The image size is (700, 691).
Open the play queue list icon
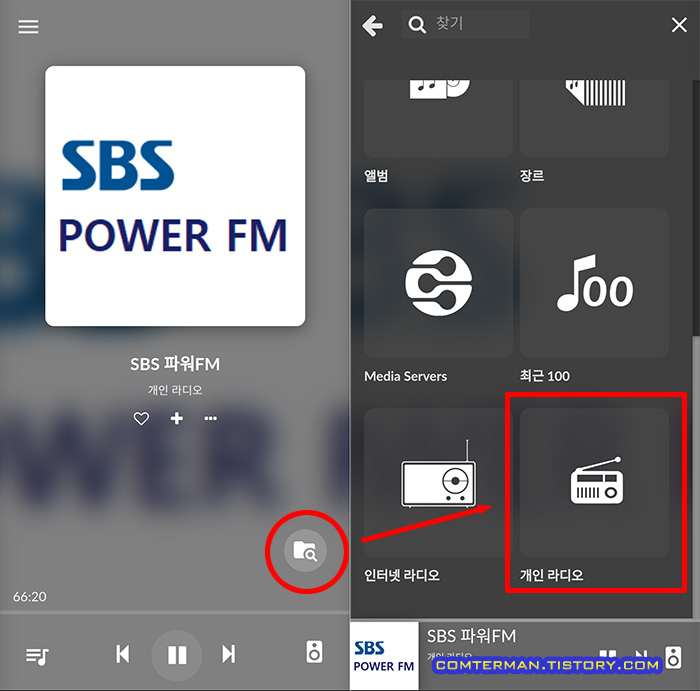coord(37,656)
